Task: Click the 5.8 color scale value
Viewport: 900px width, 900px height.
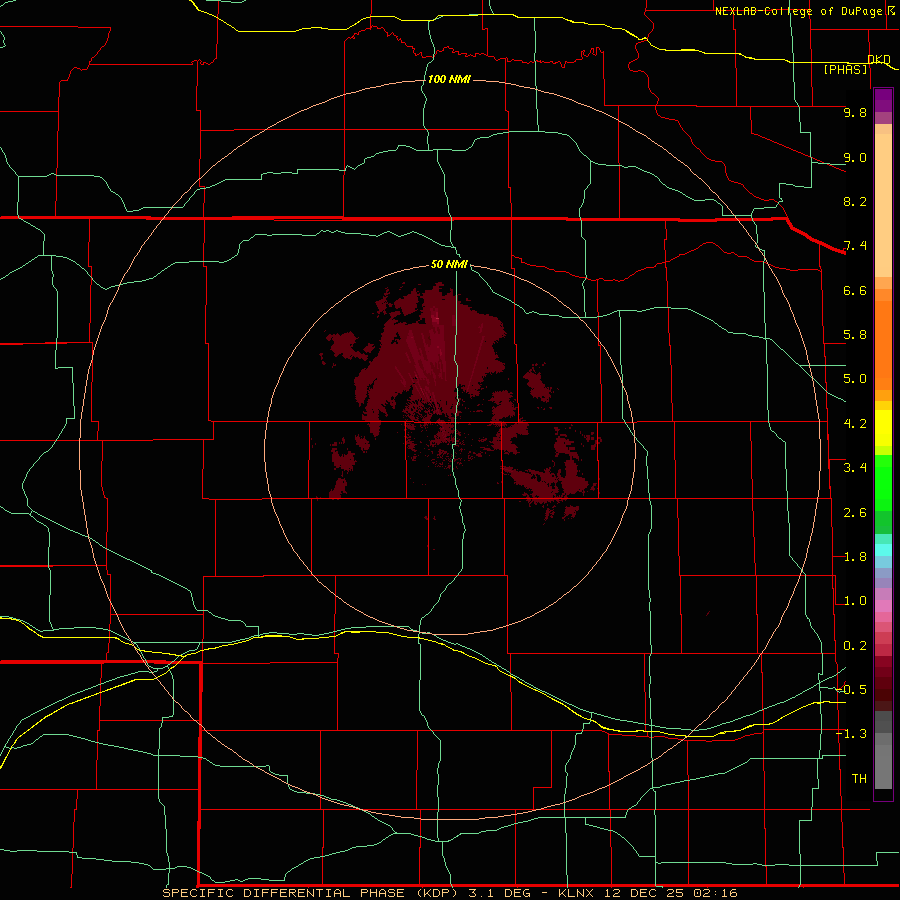Action: pyautogui.click(x=855, y=335)
